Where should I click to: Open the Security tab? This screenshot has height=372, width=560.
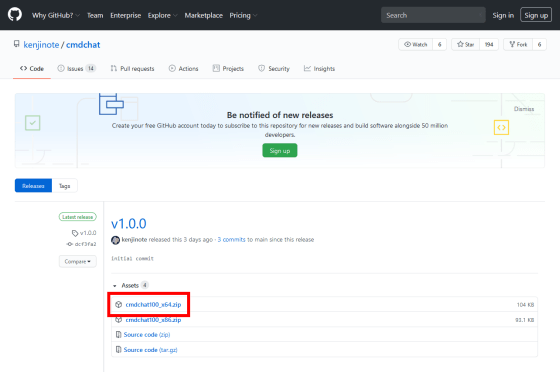pyautogui.click(x=274, y=69)
